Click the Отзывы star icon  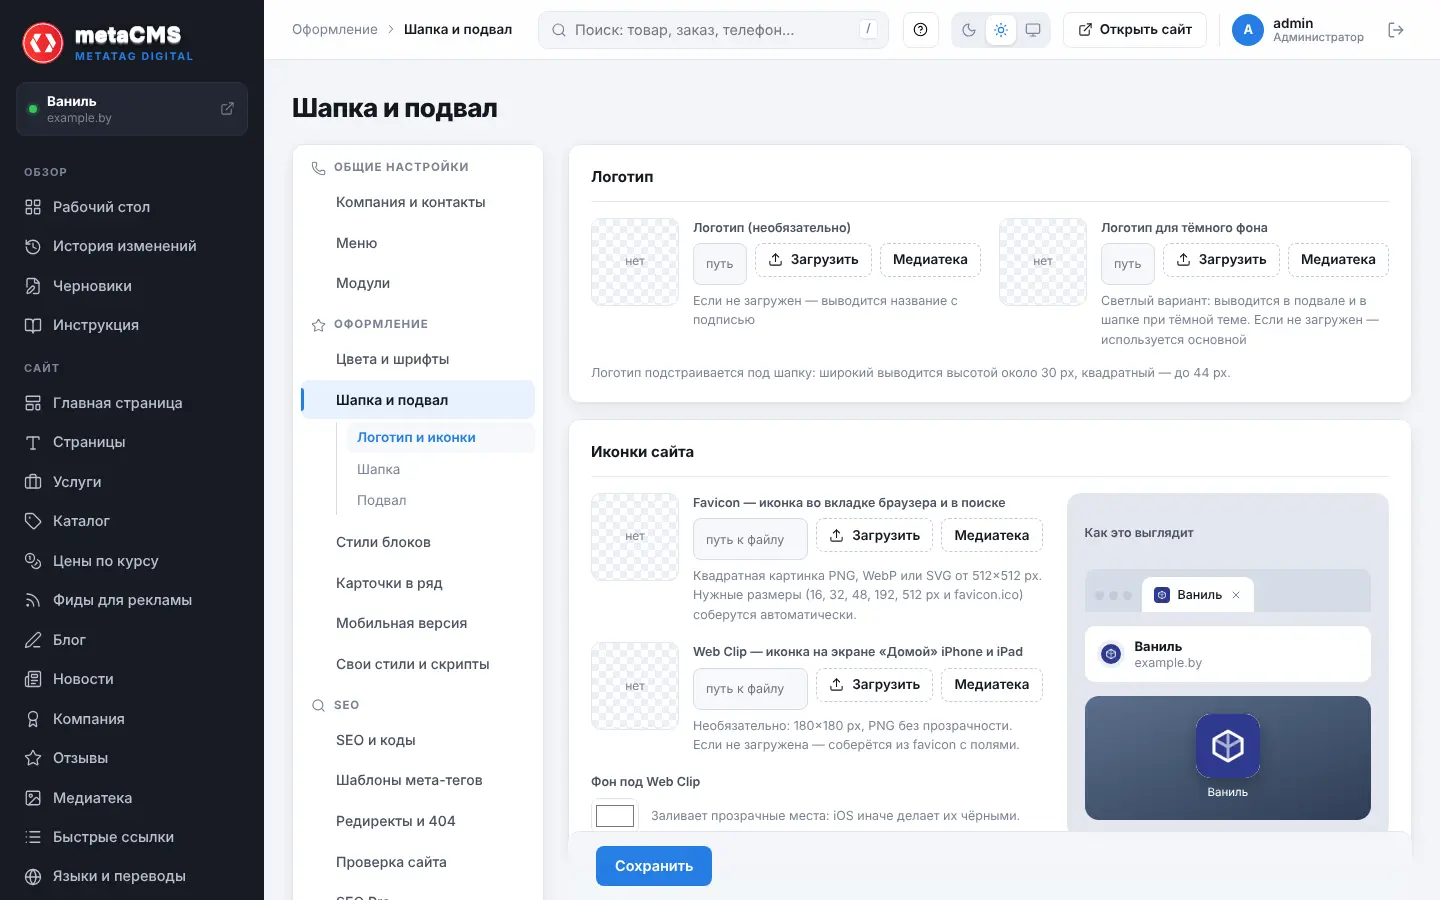[33, 758]
